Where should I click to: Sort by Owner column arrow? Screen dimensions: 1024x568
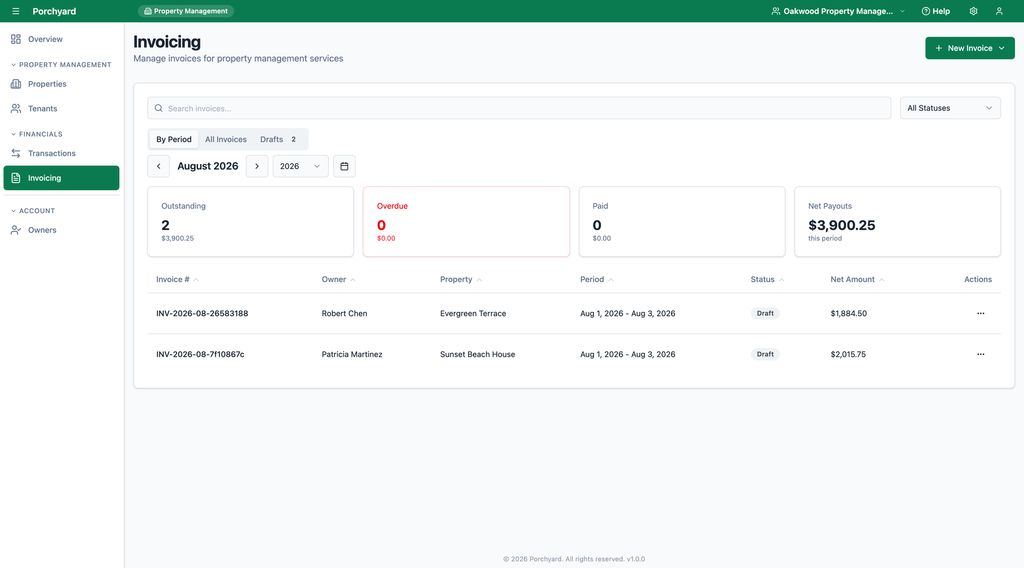coord(353,280)
